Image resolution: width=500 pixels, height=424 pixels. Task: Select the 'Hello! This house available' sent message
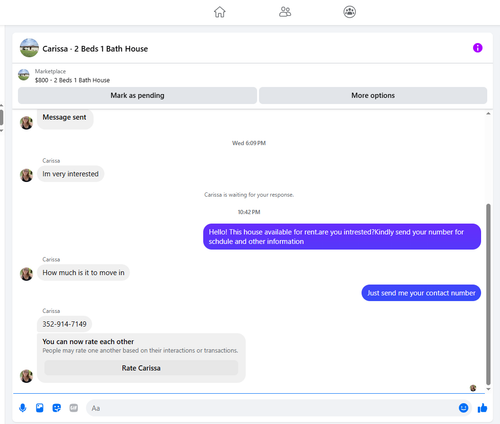342,237
